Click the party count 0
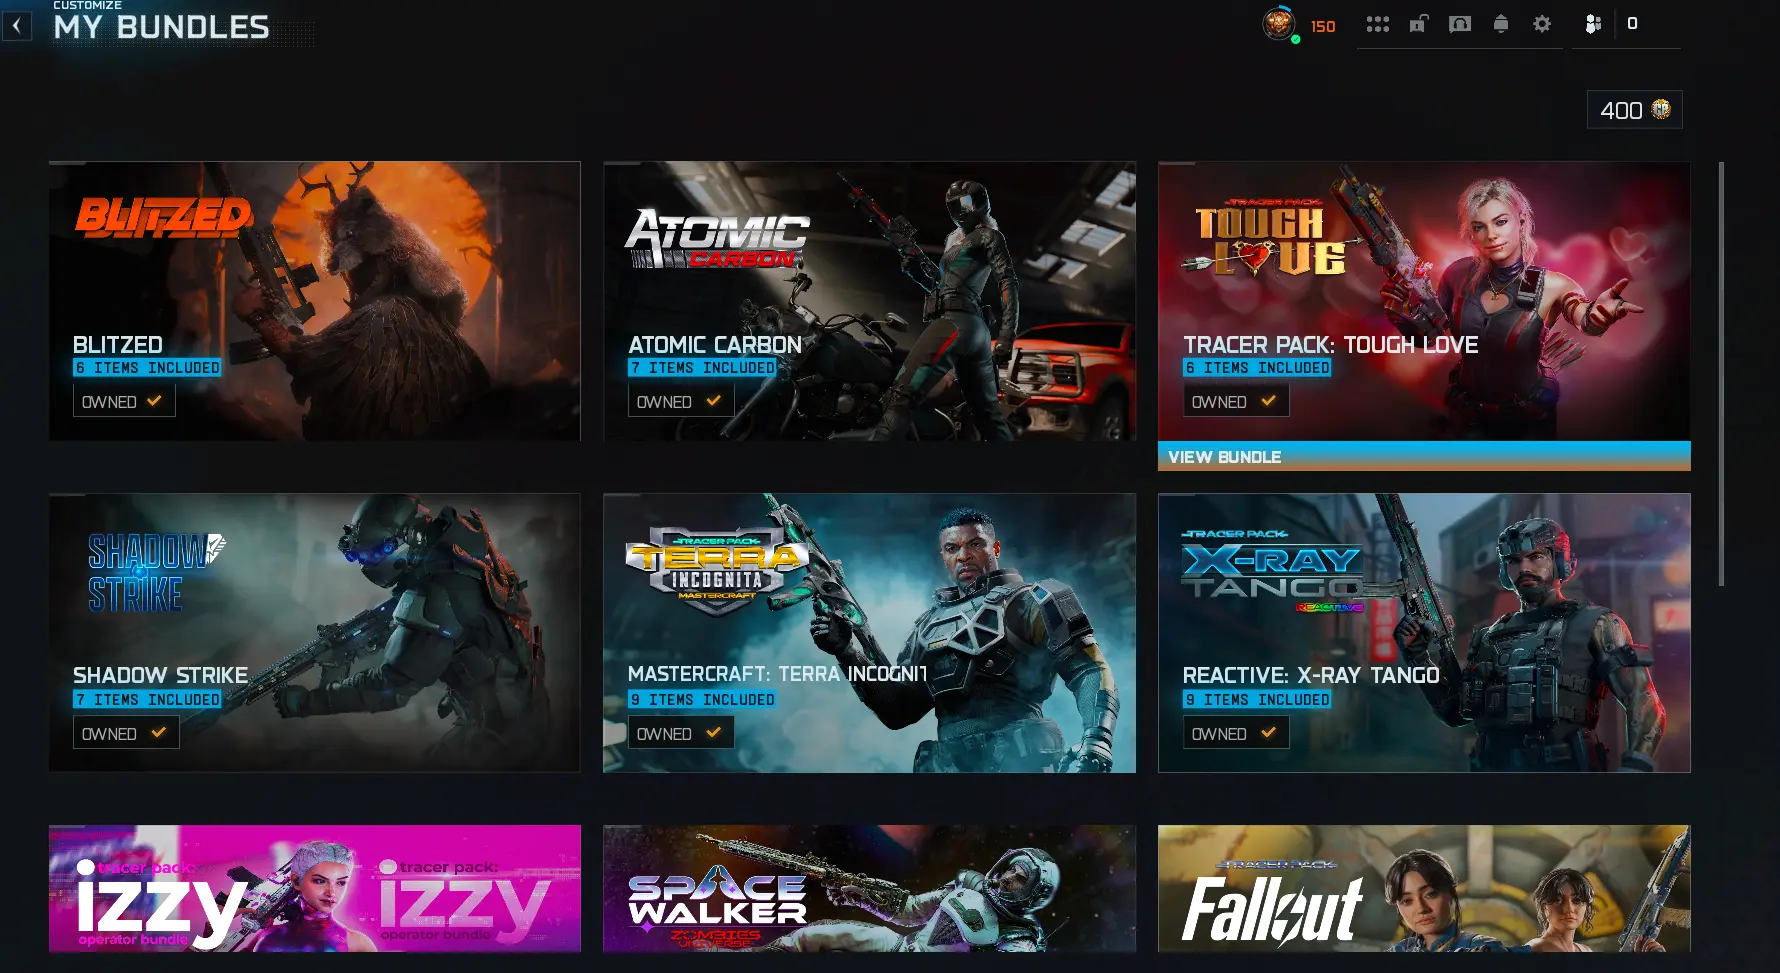 point(1632,23)
